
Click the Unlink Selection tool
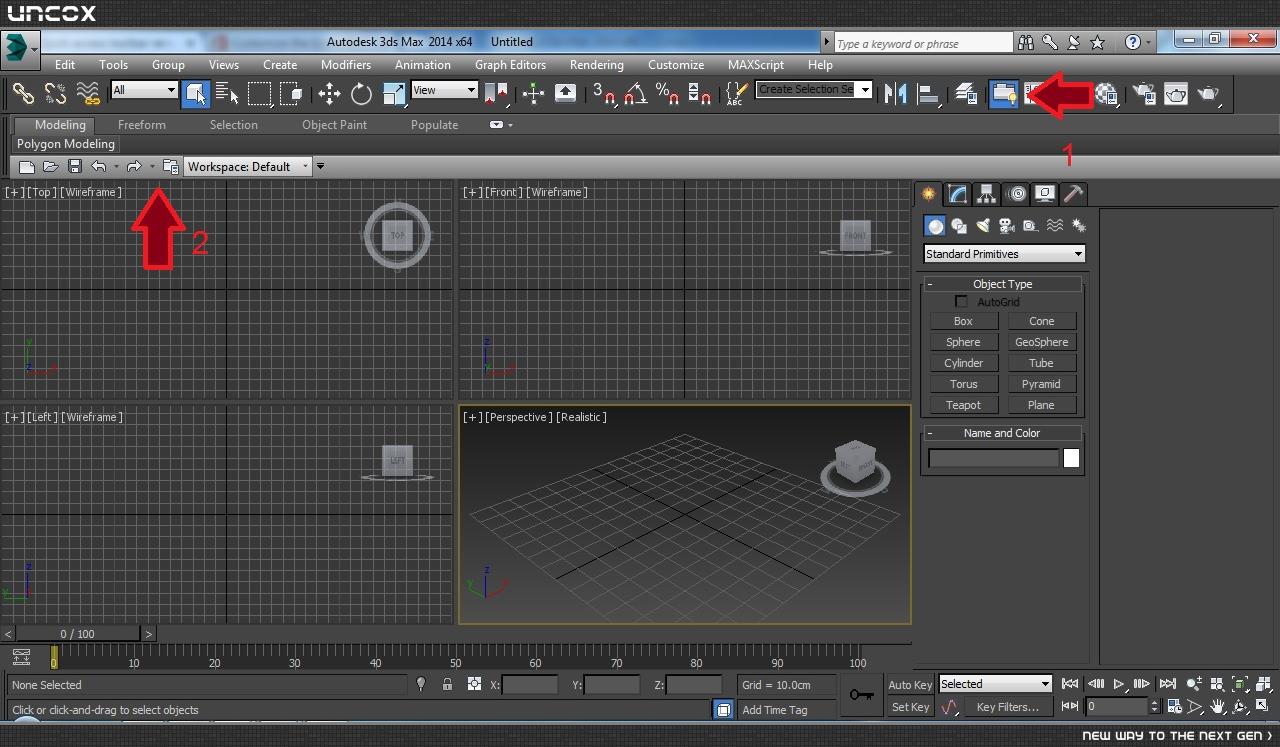[x=55, y=93]
